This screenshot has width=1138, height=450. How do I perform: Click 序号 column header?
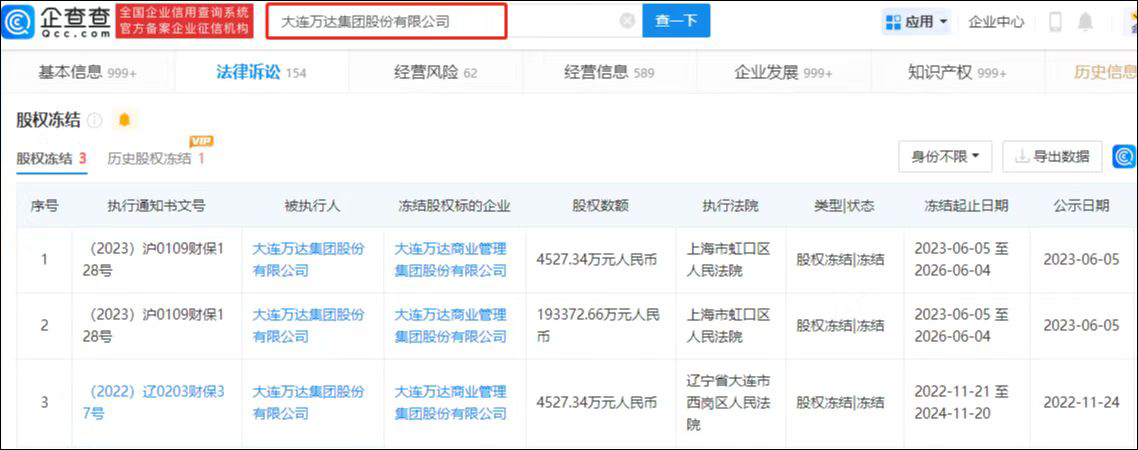tap(44, 205)
